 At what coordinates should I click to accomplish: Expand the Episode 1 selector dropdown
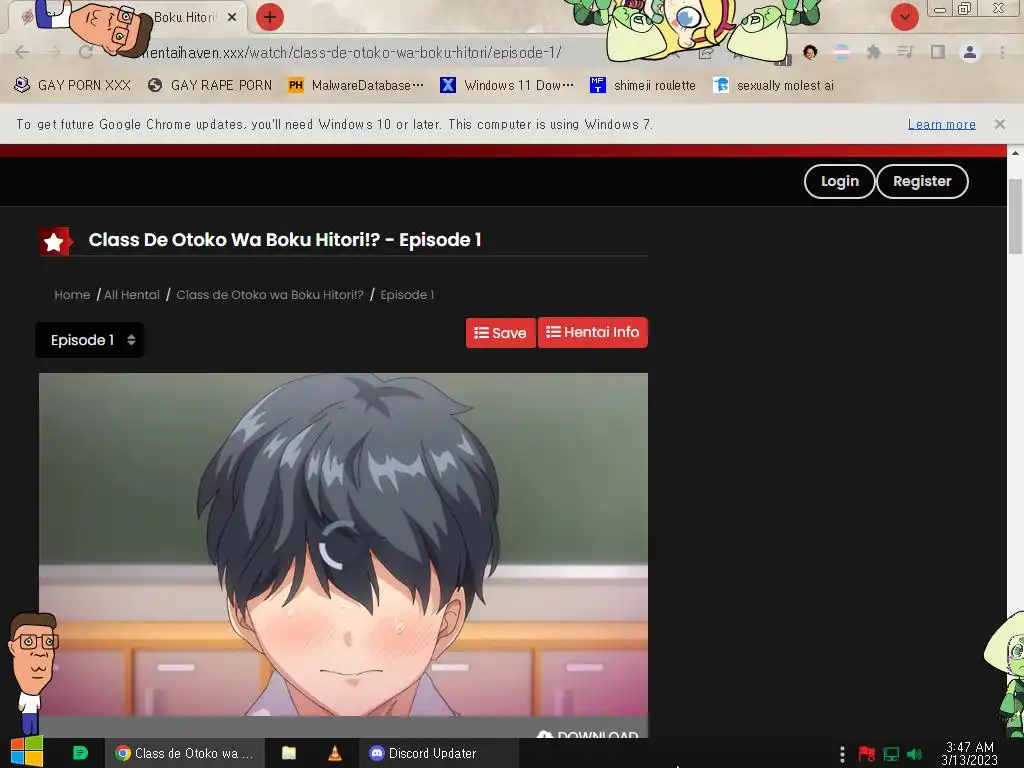pos(89,340)
